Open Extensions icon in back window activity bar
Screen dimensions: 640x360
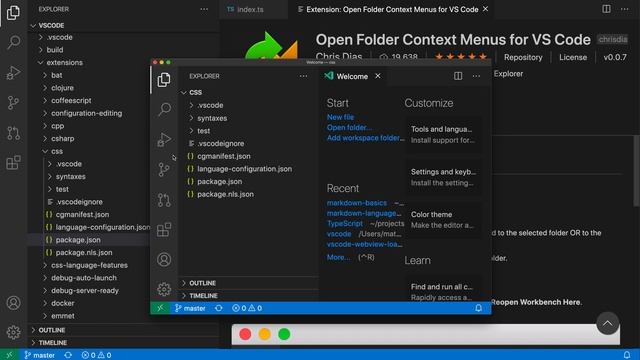click(x=13, y=162)
